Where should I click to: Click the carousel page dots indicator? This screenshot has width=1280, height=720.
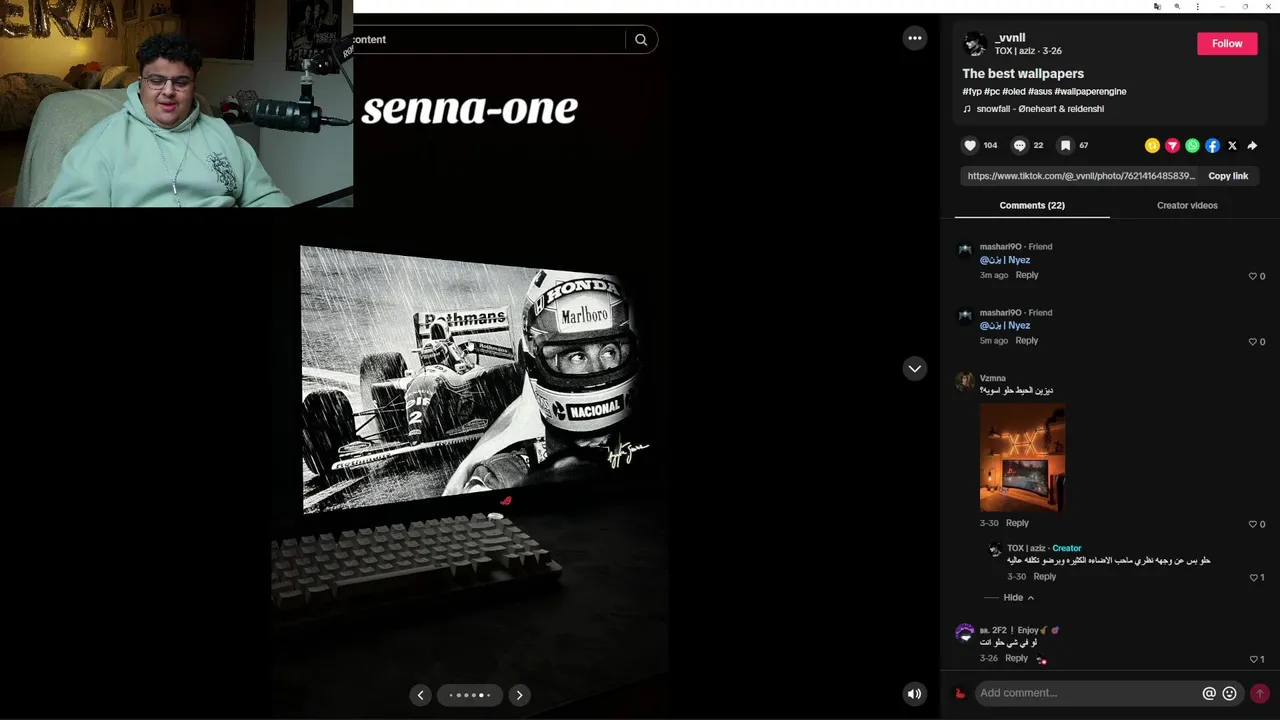(469, 695)
